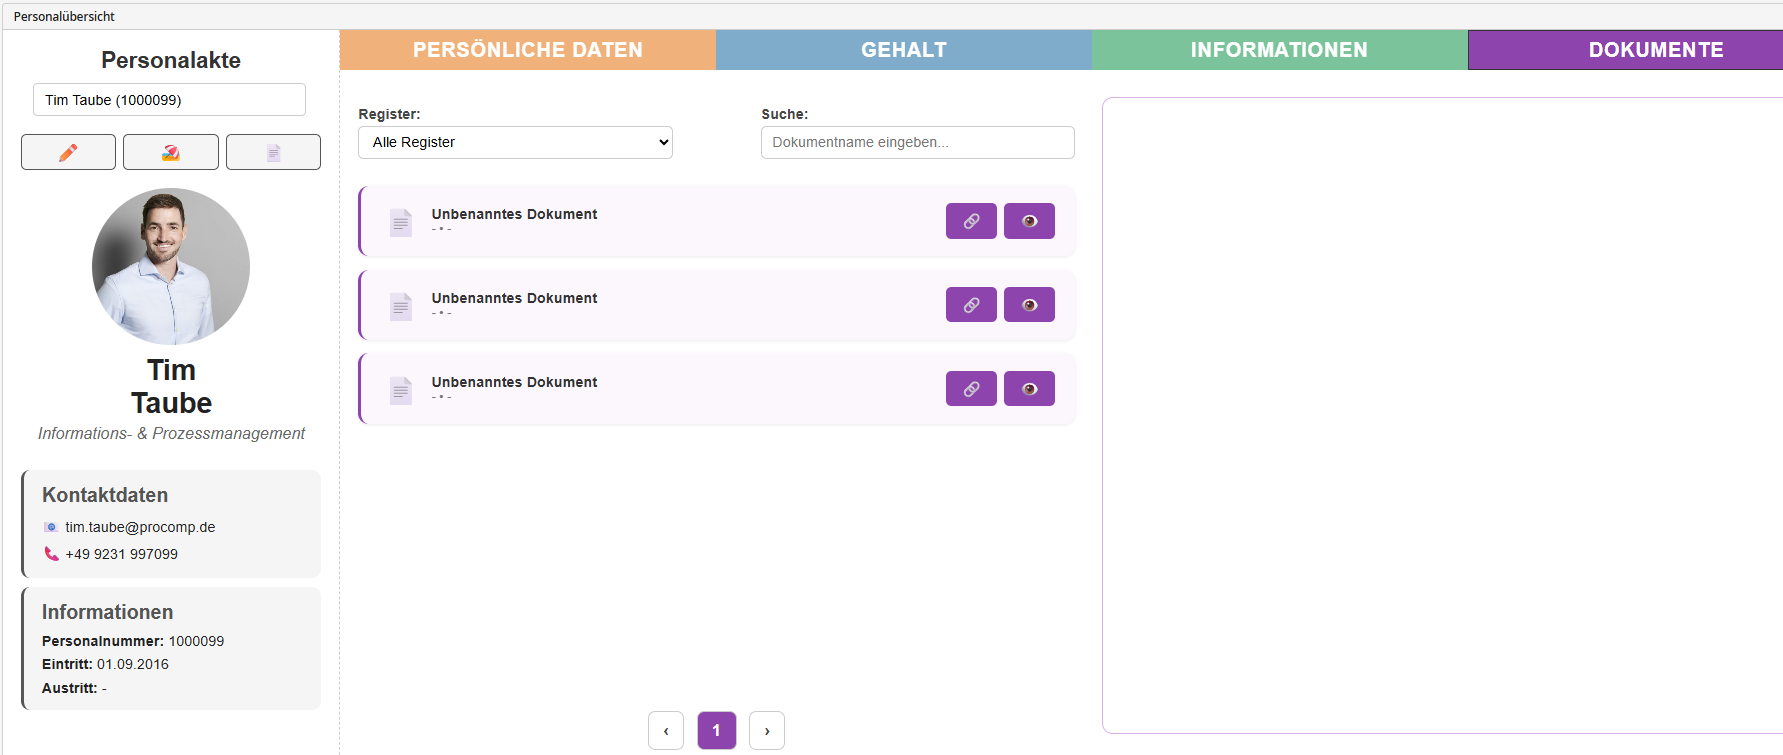The height and width of the screenshot is (755, 1783).
Task: Click the pink phone icon in Kontaktdaten
Action: click(x=51, y=554)
